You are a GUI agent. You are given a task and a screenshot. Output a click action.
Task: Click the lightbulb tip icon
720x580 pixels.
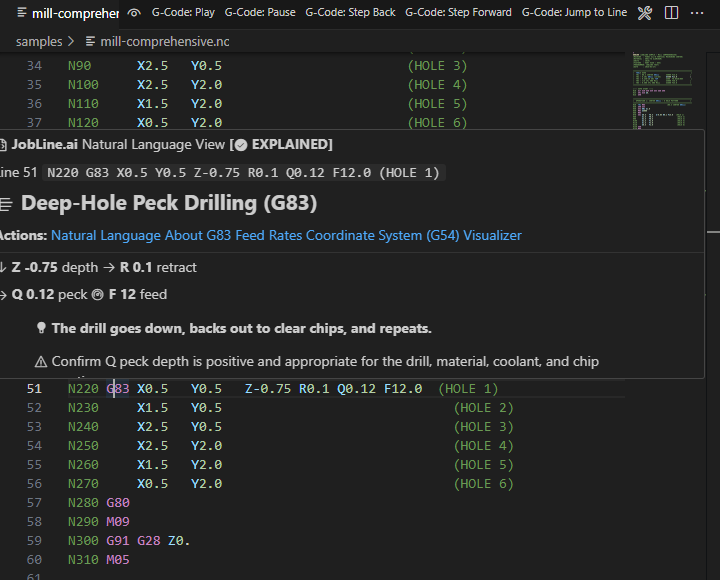41,328
